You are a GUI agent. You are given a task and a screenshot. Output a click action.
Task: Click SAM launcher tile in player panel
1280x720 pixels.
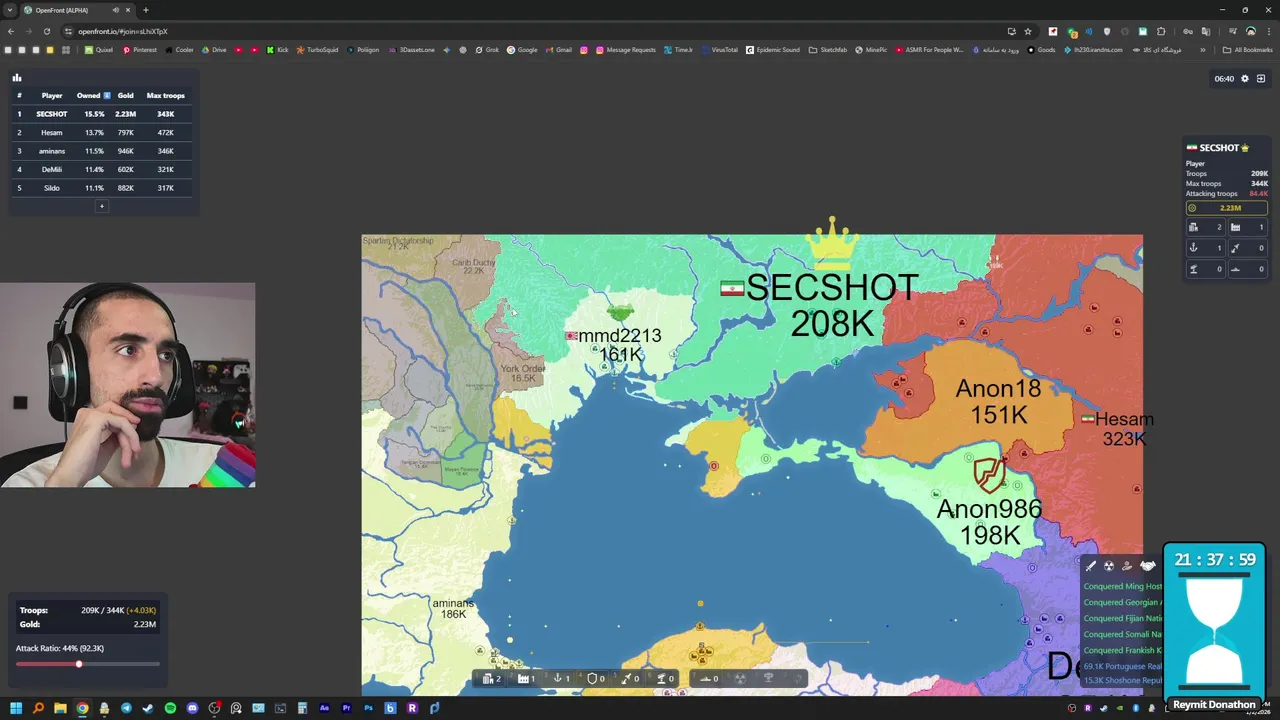tap(1205, 269)
